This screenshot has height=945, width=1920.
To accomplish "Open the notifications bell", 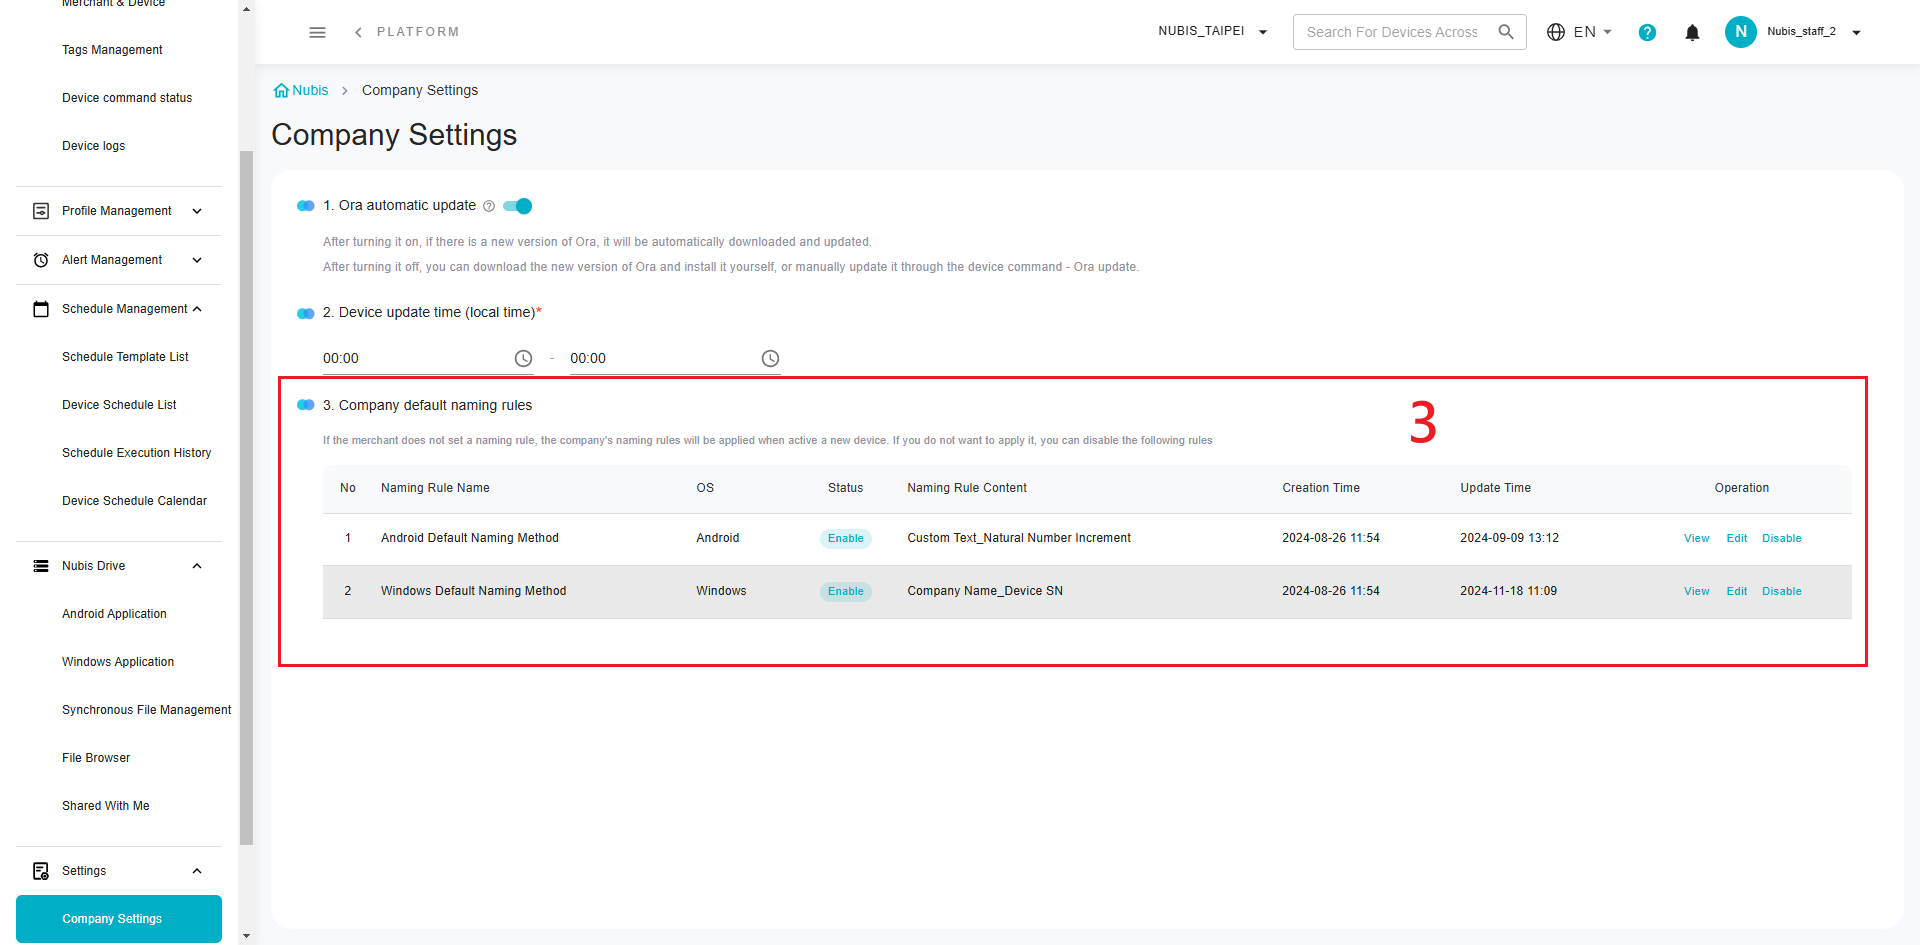I will tap(1692, 32).
